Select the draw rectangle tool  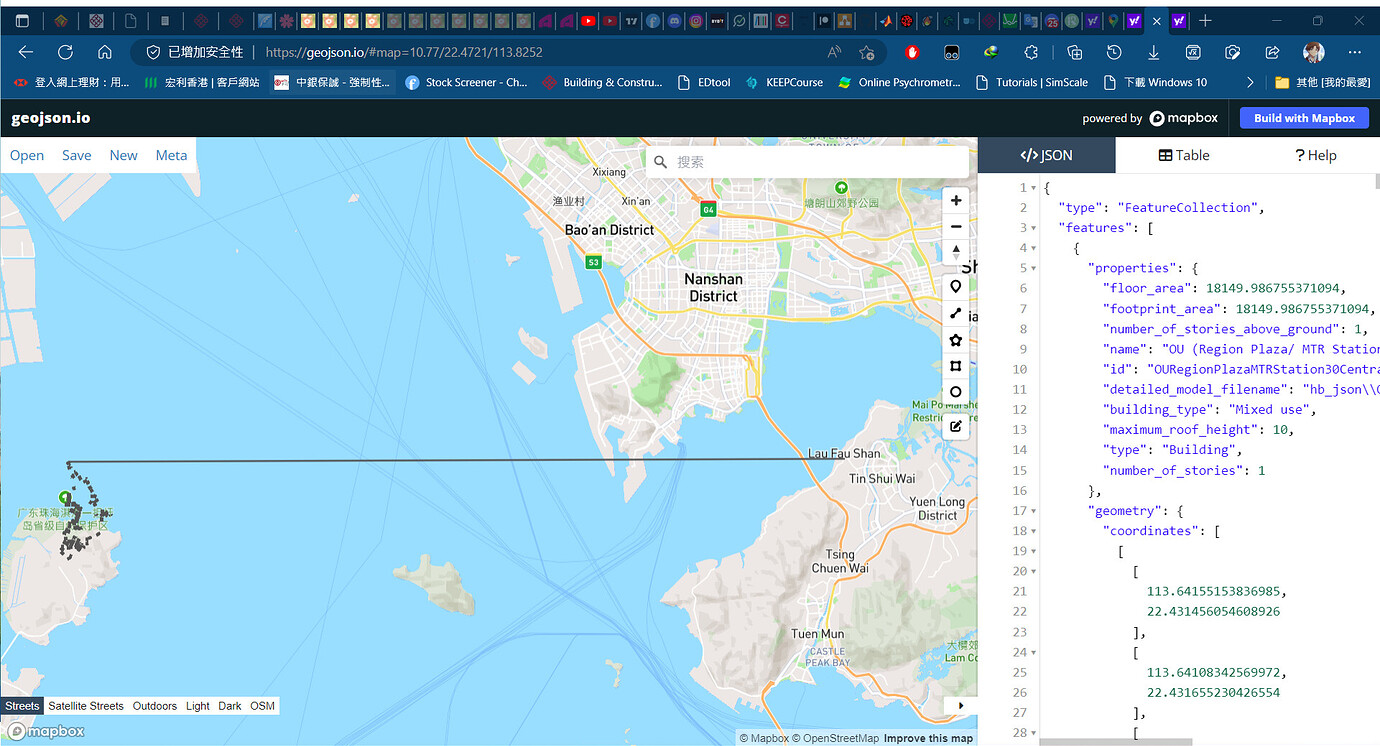point(956,366)
